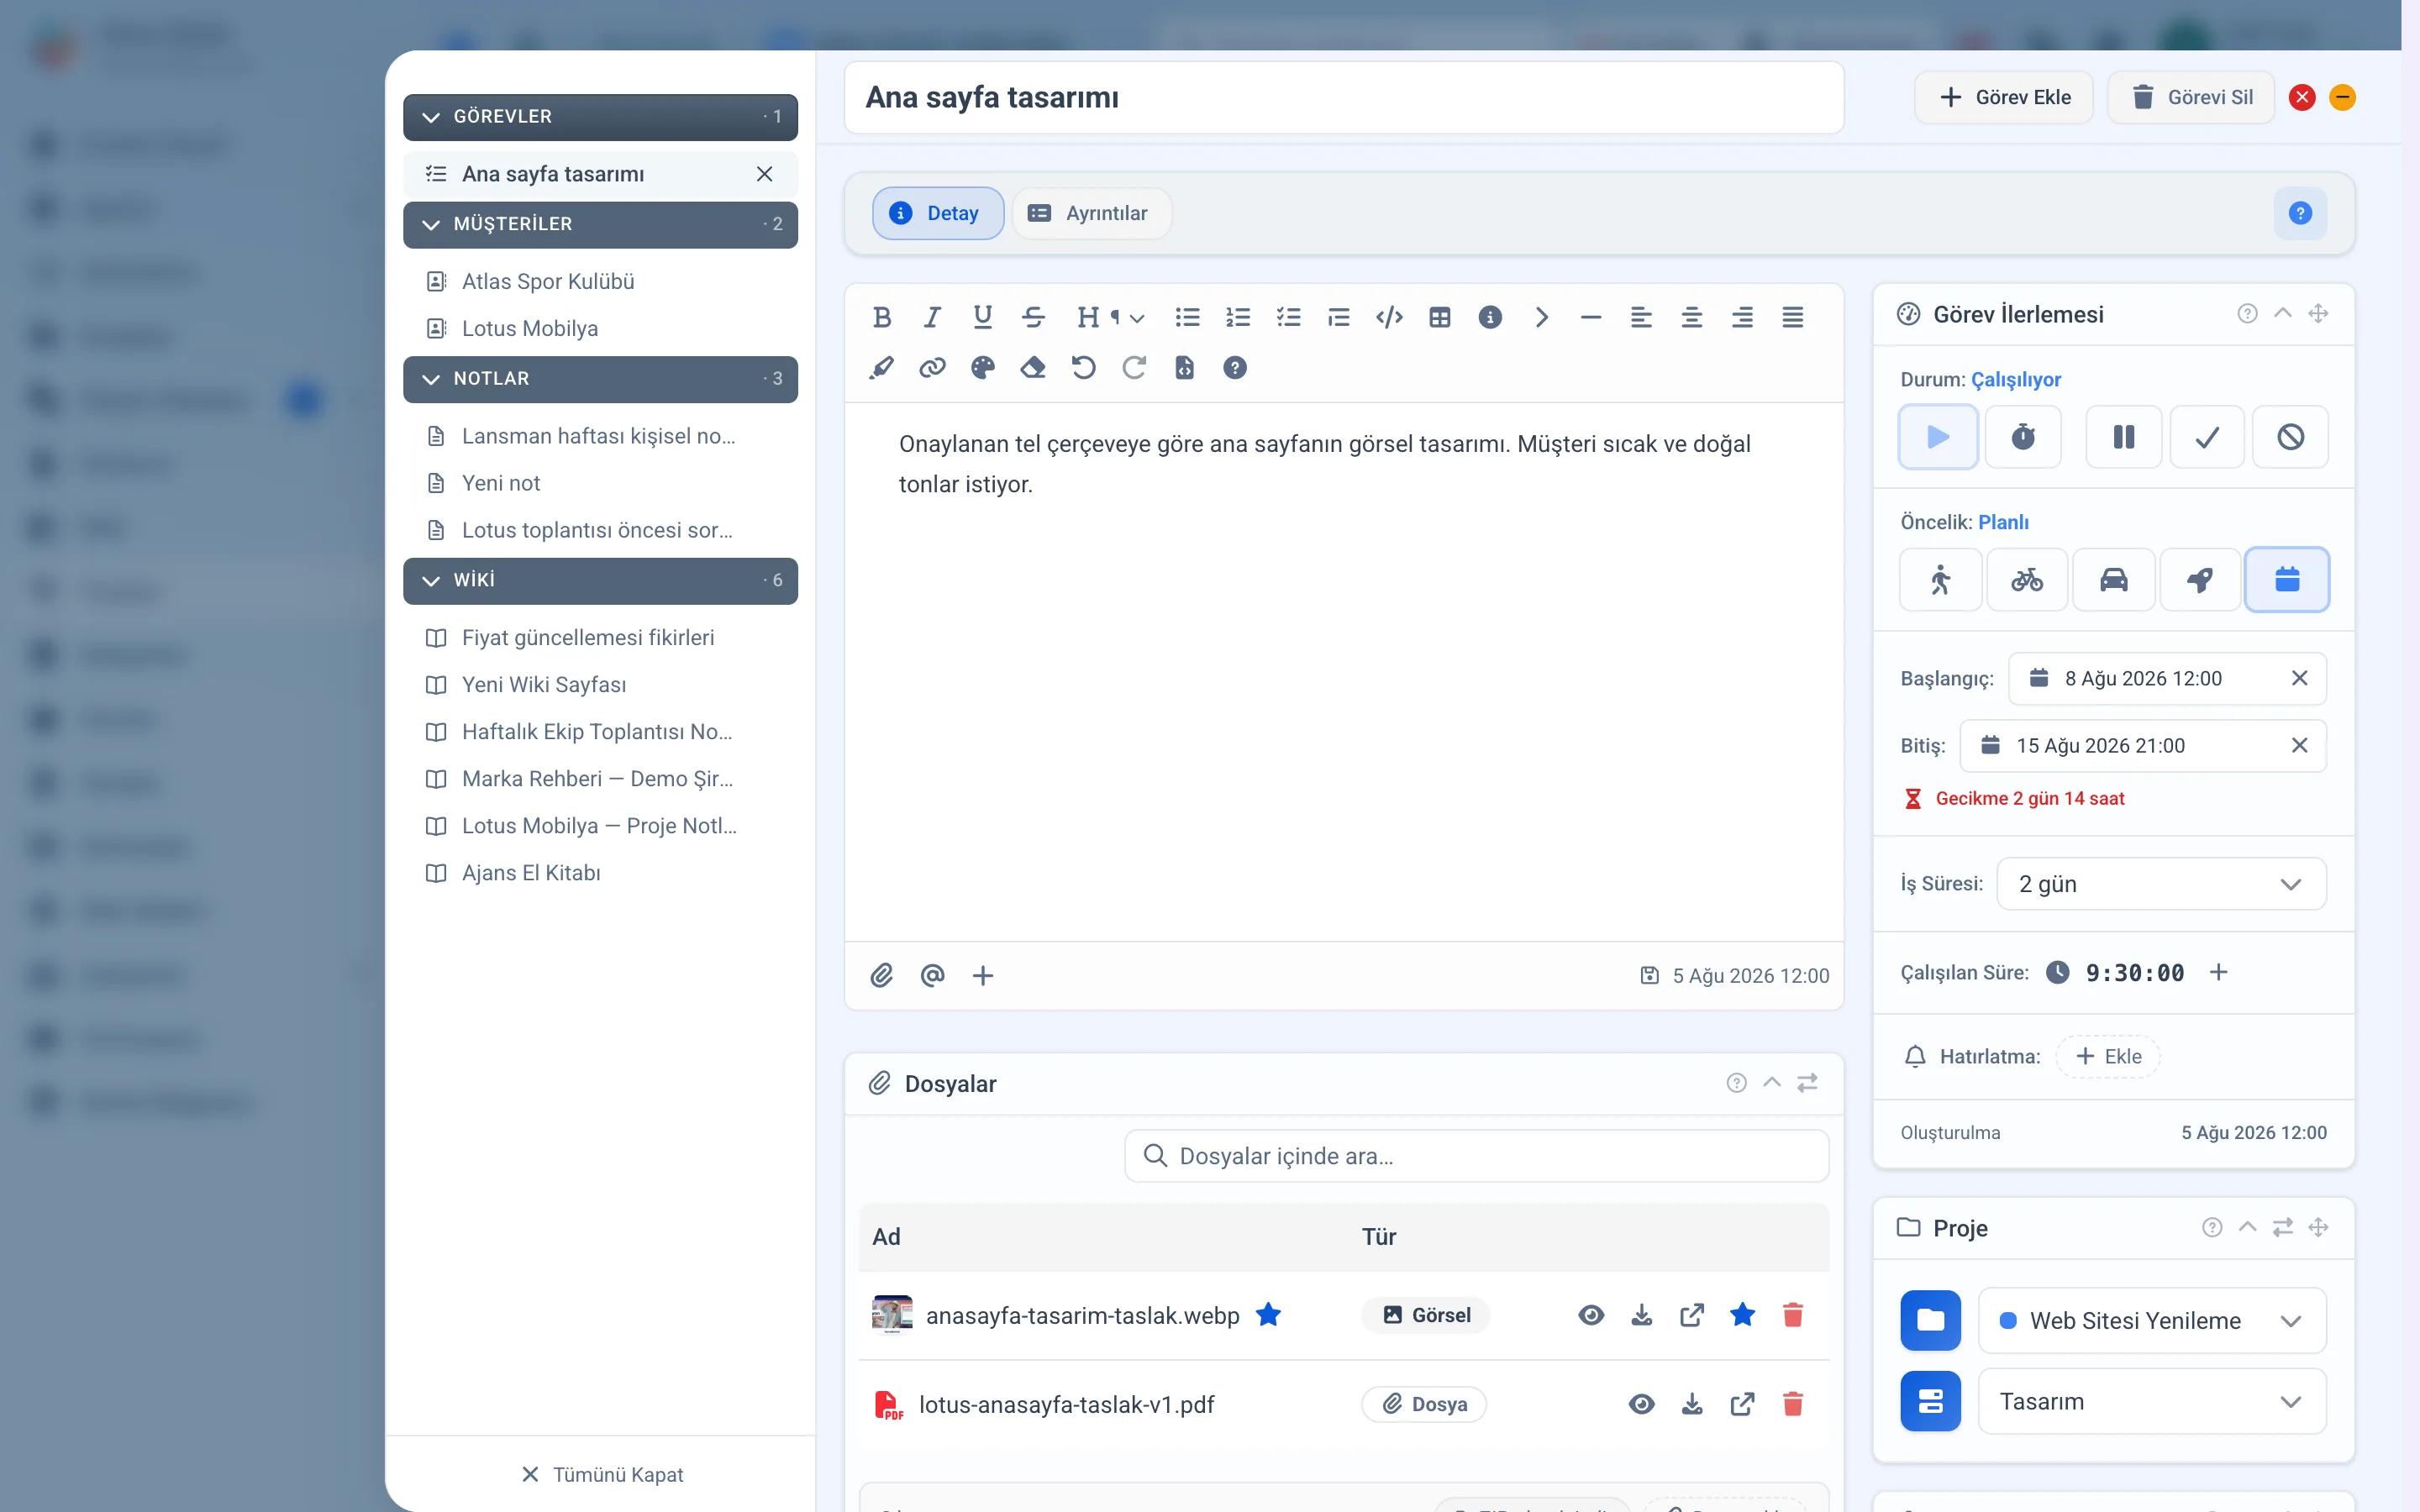Set task status to cancelled
Image resolution: width=2420 pixels, height=1512 pixels.
click(x=2290, y=437)
